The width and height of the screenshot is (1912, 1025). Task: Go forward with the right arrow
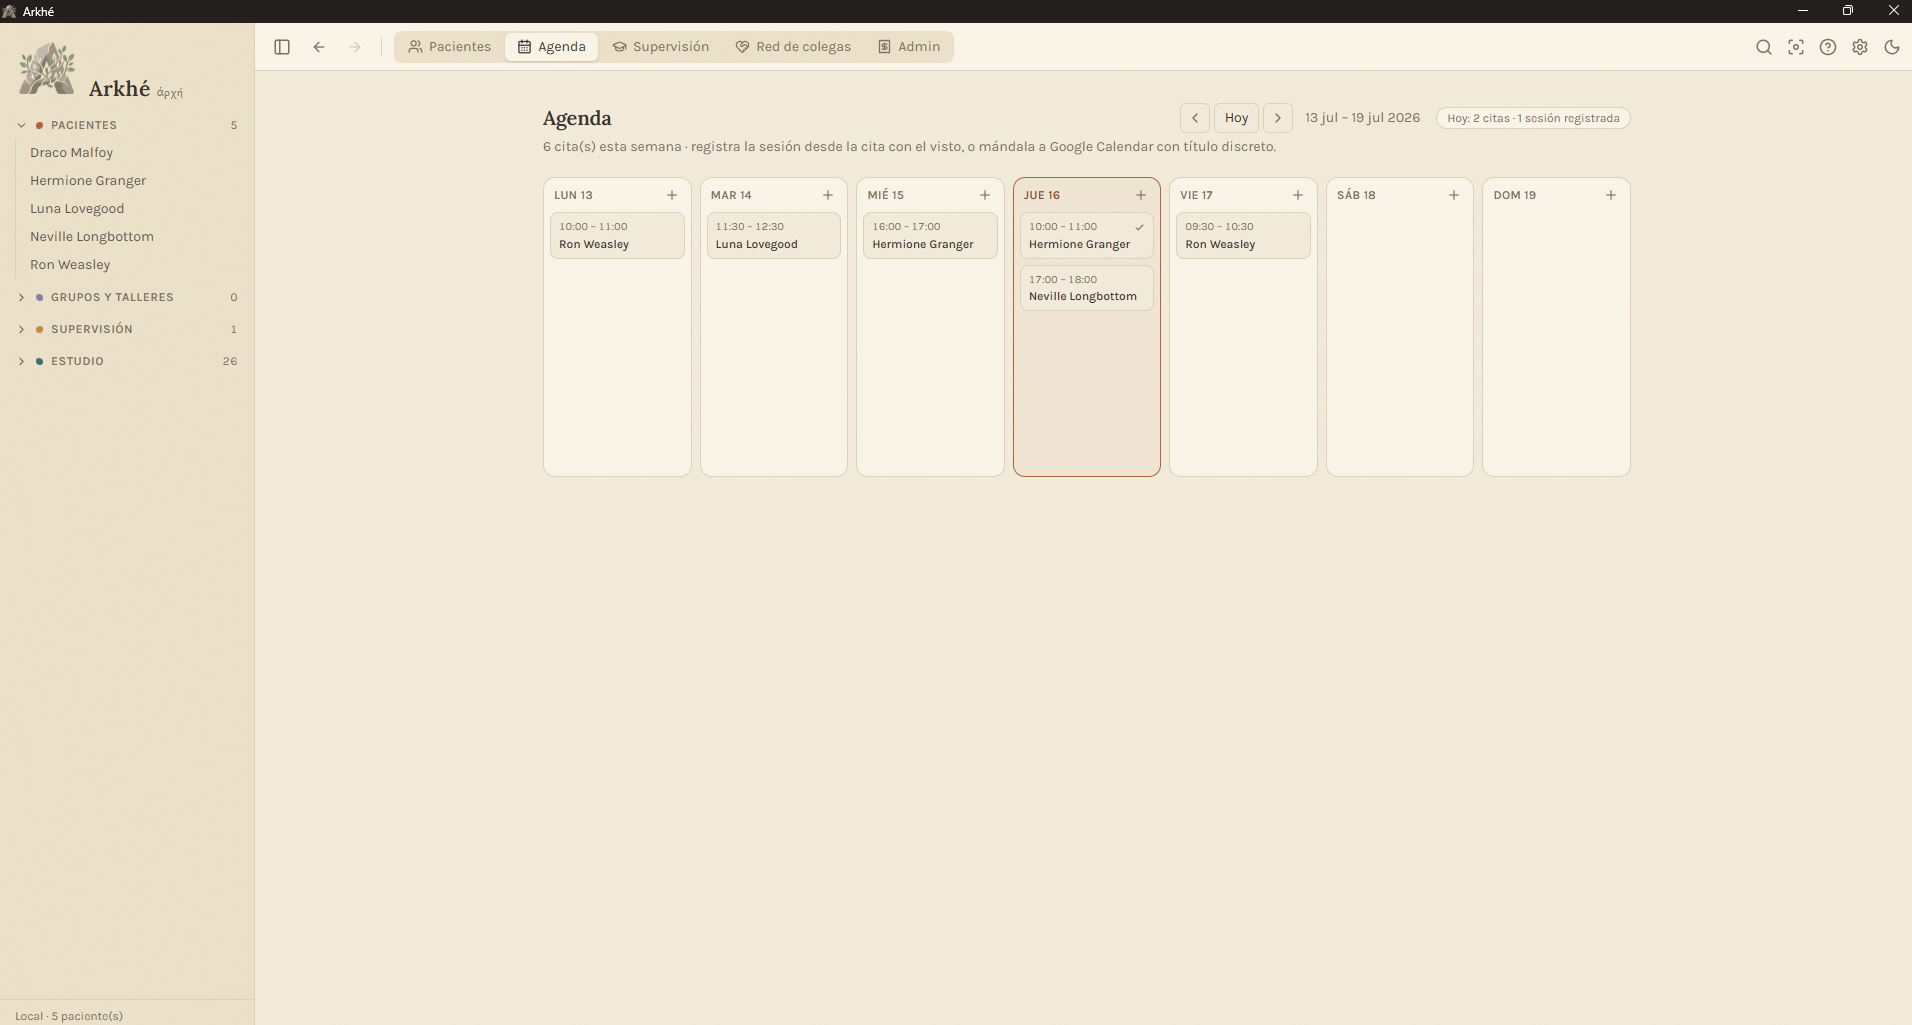(x=355, y=47)
